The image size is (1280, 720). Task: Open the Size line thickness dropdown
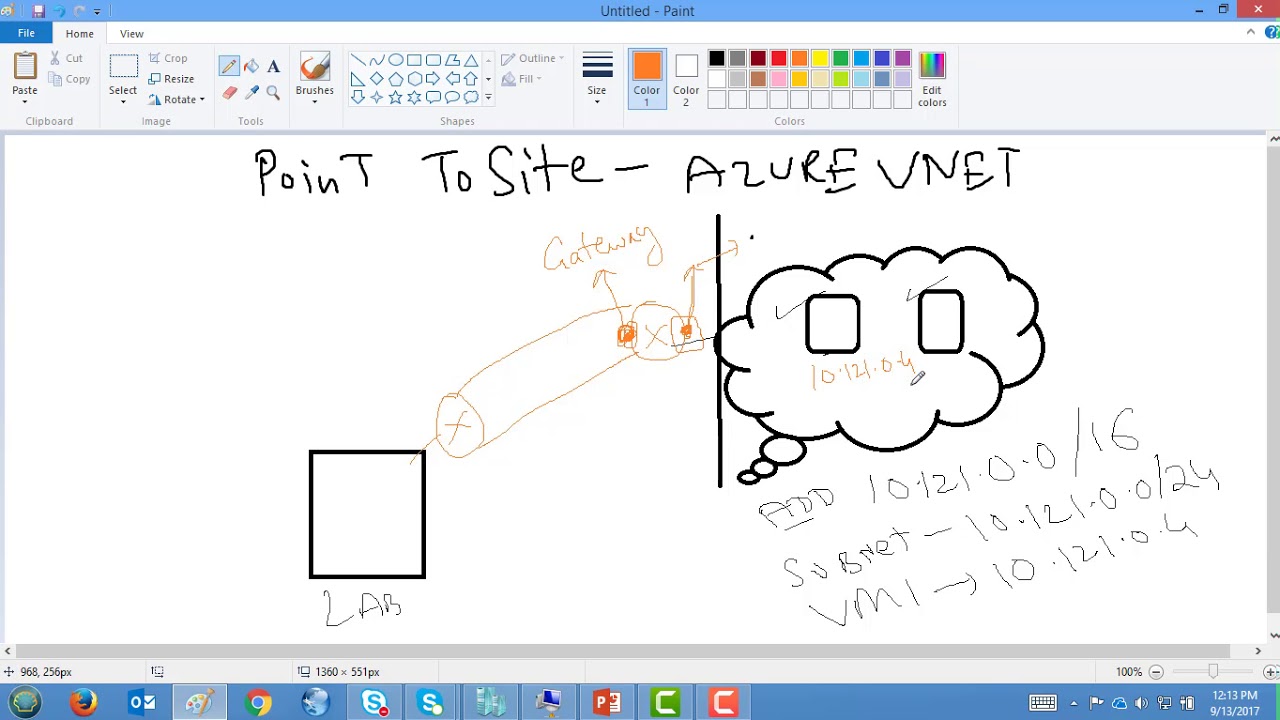point(597,79)
